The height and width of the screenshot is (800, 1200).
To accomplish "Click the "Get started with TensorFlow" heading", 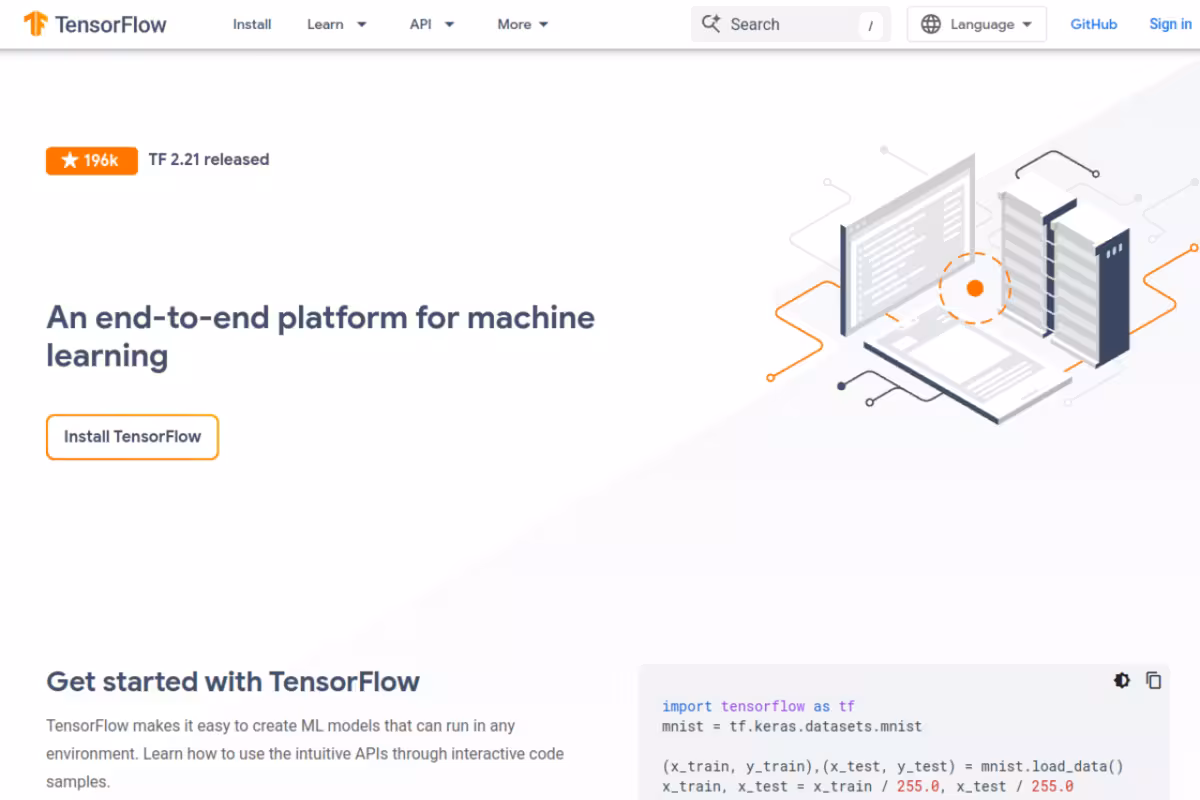I will tap(233, 682).
